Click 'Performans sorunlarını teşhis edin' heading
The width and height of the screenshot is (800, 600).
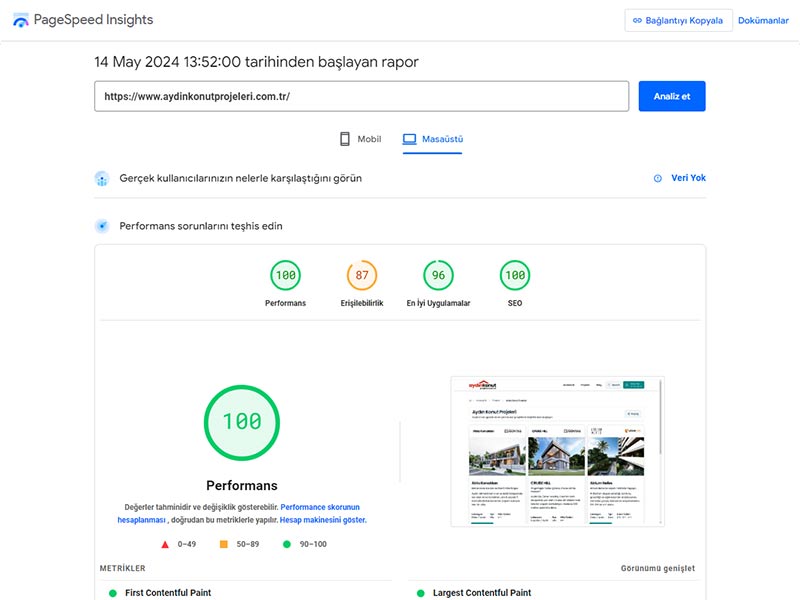click(201, 226)
